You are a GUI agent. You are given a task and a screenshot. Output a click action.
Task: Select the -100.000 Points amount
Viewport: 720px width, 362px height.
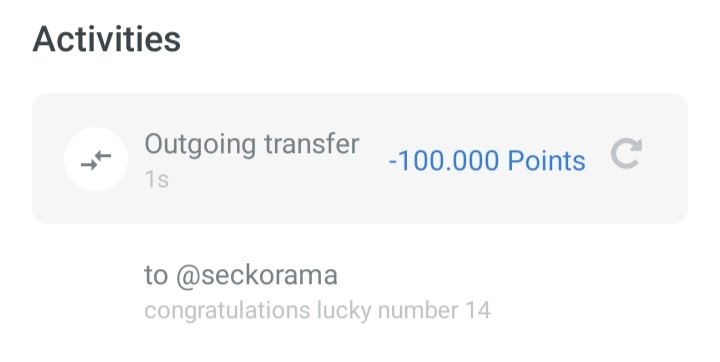487,161
